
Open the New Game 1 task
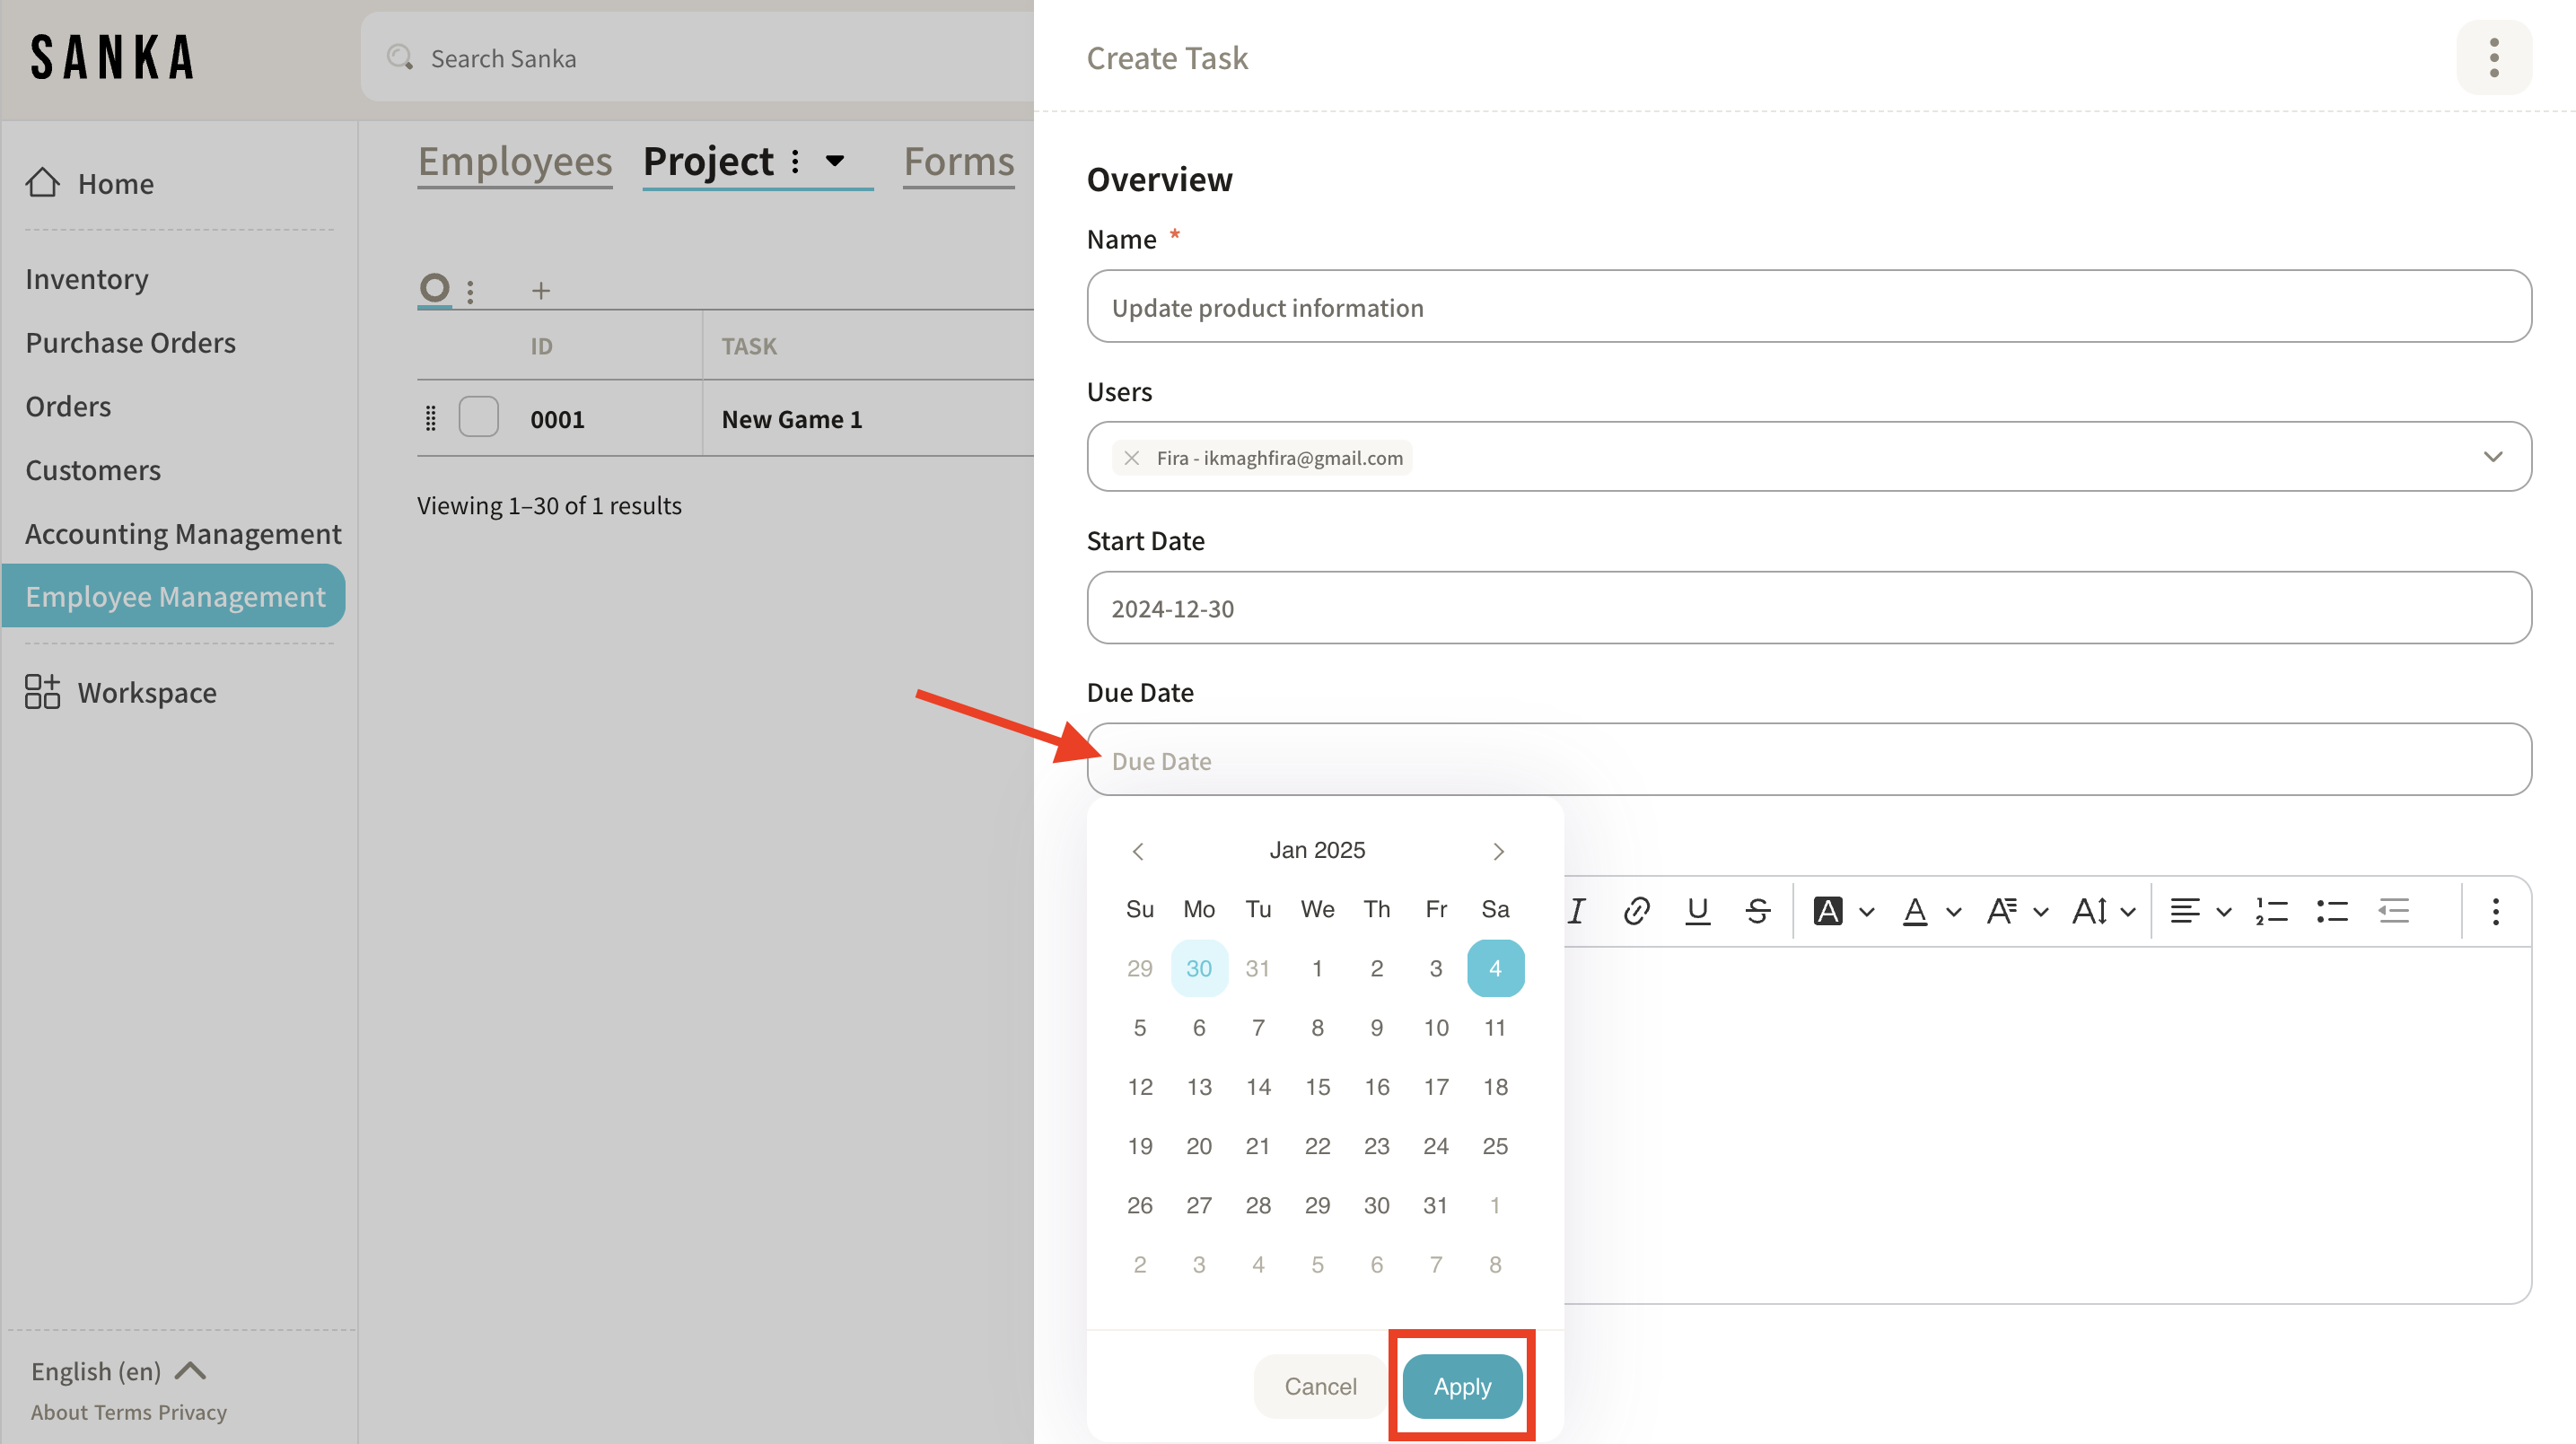click(x=791, y=419)
